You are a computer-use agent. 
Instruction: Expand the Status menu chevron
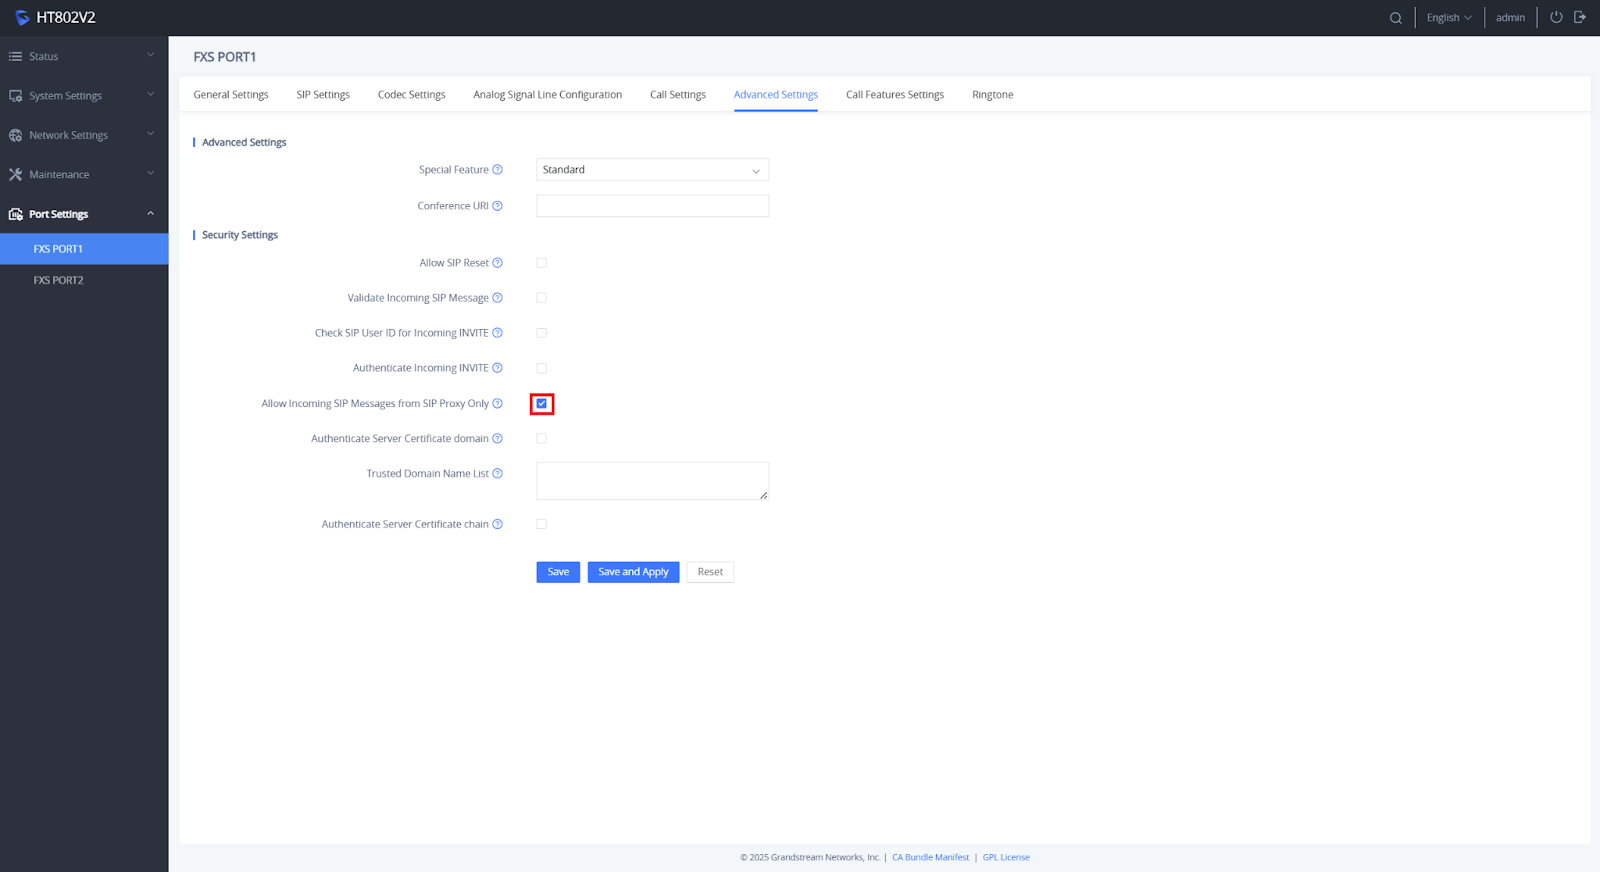[151, 55]
